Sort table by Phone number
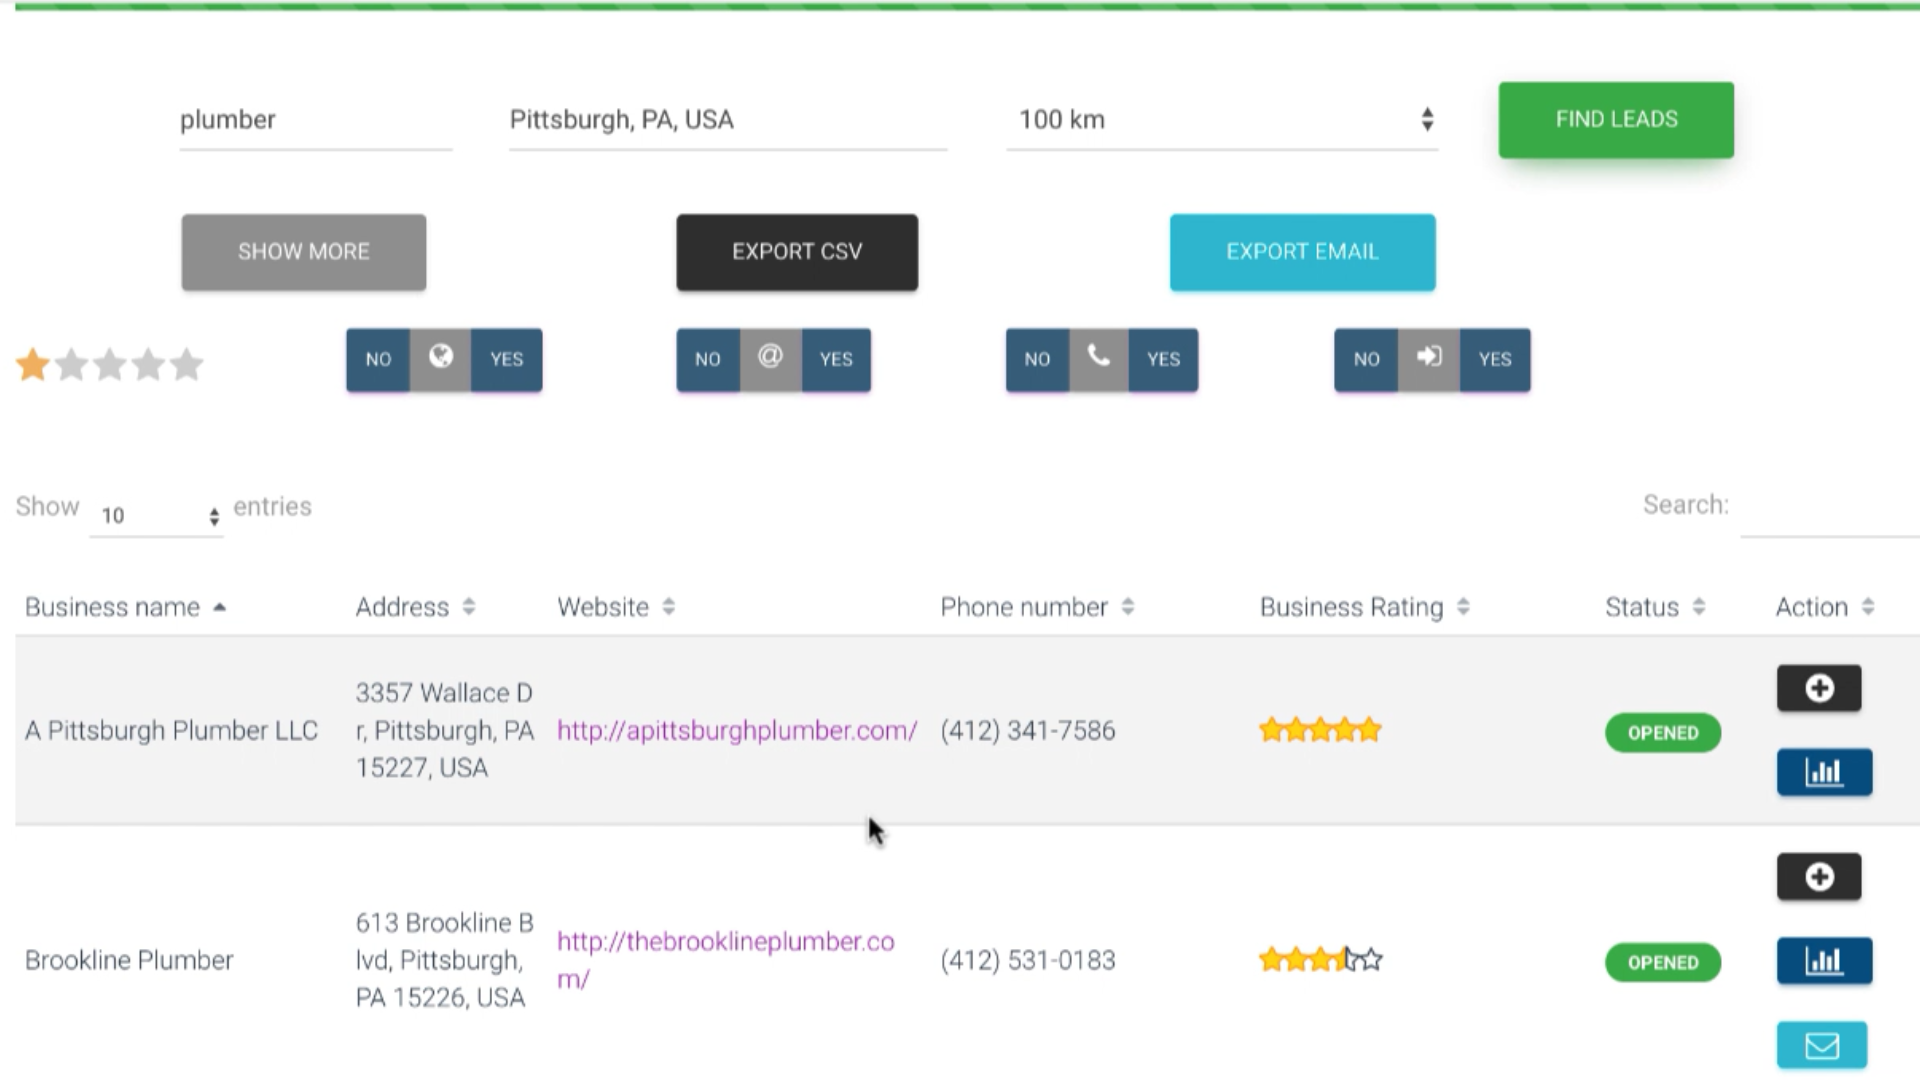Screen dimensions: 1920x1080 [1037, 607]
